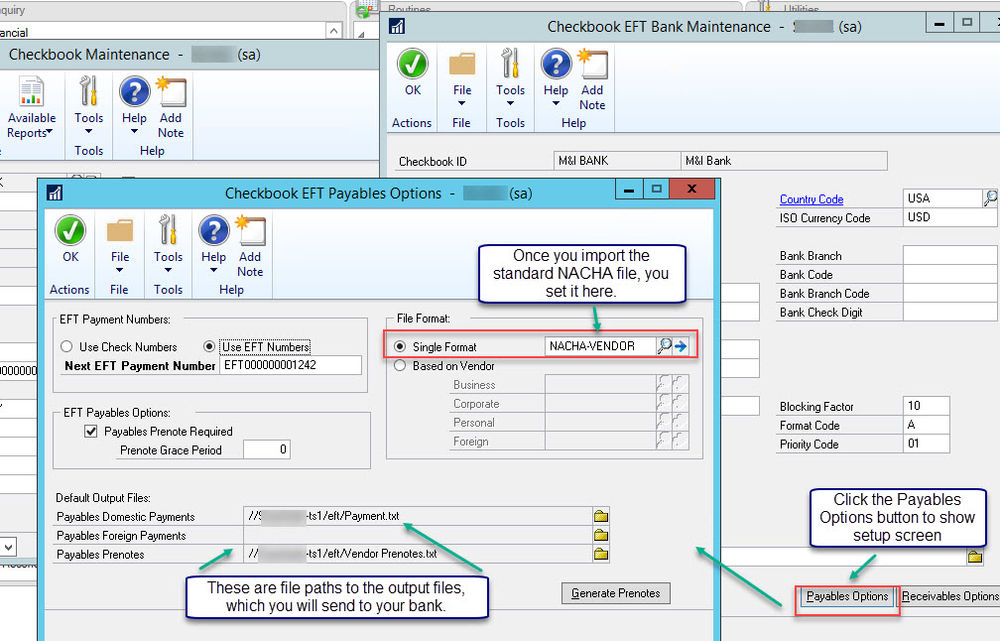Screen dimensions: 1000x641
Task: Open Country Code link
Action: click(811, 199)
